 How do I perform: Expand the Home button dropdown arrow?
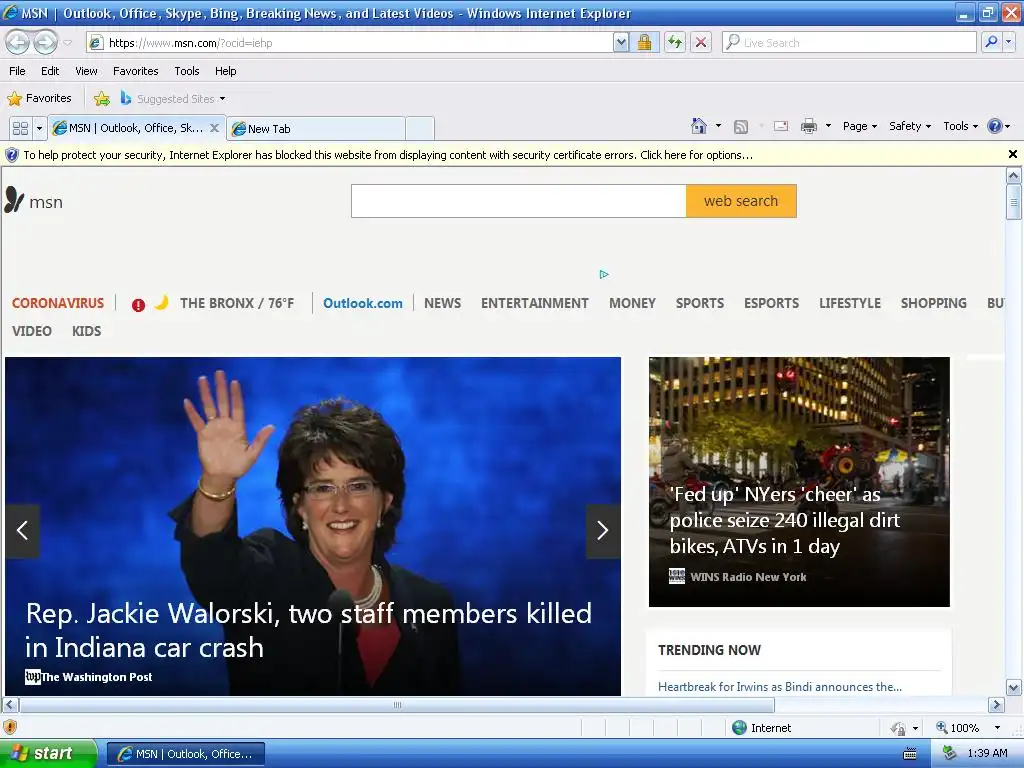coord(718,125)
